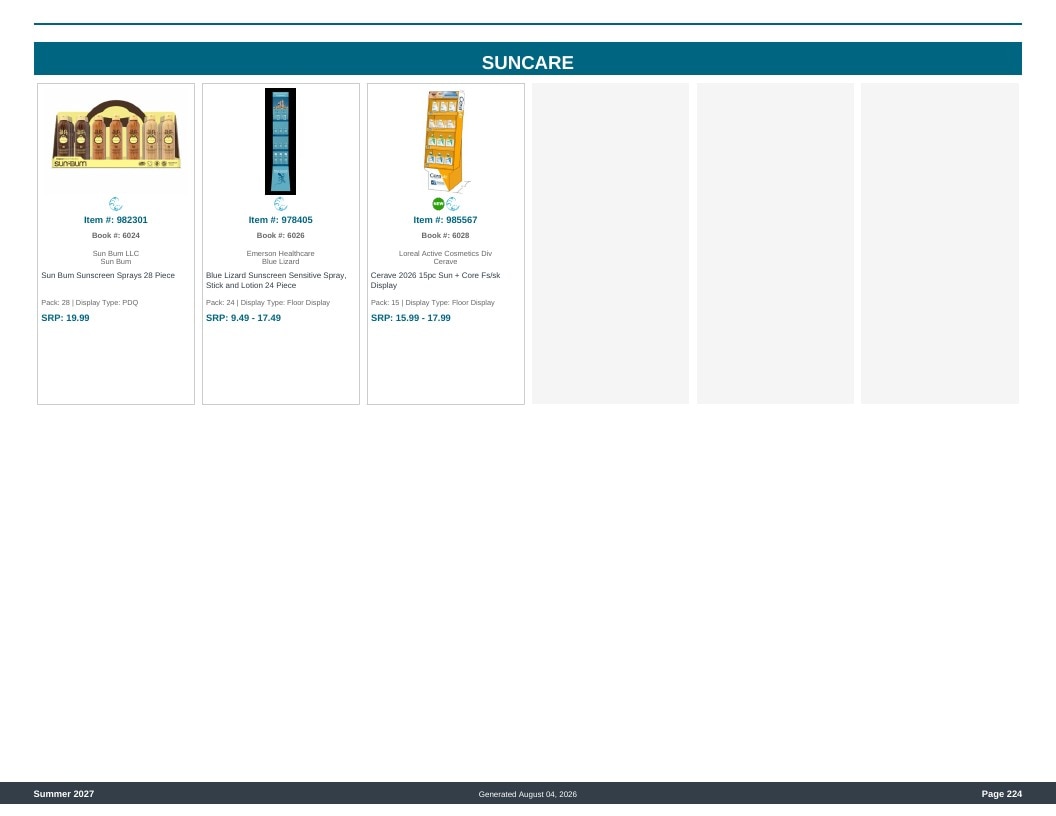Open Blue Lizard floor display image
Screen dimensions: 1056x816
[x=281, y=141]
